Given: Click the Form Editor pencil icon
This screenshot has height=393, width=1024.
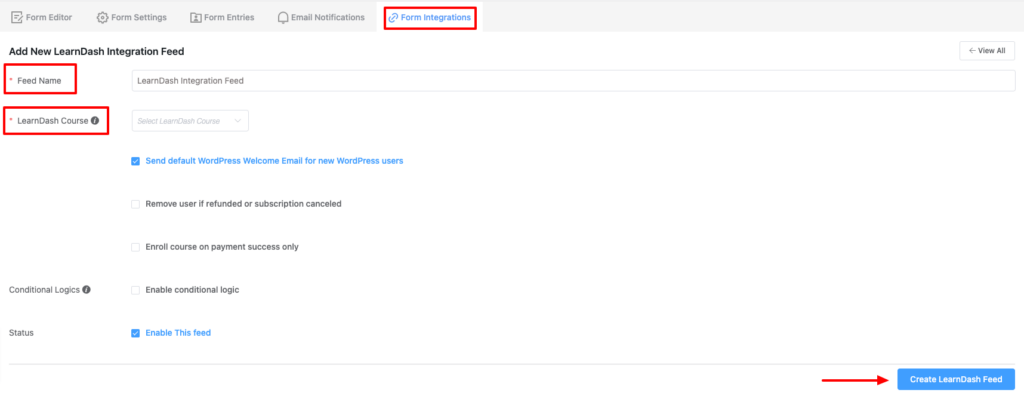Looking at the screenshot, I should pos(17,18).
